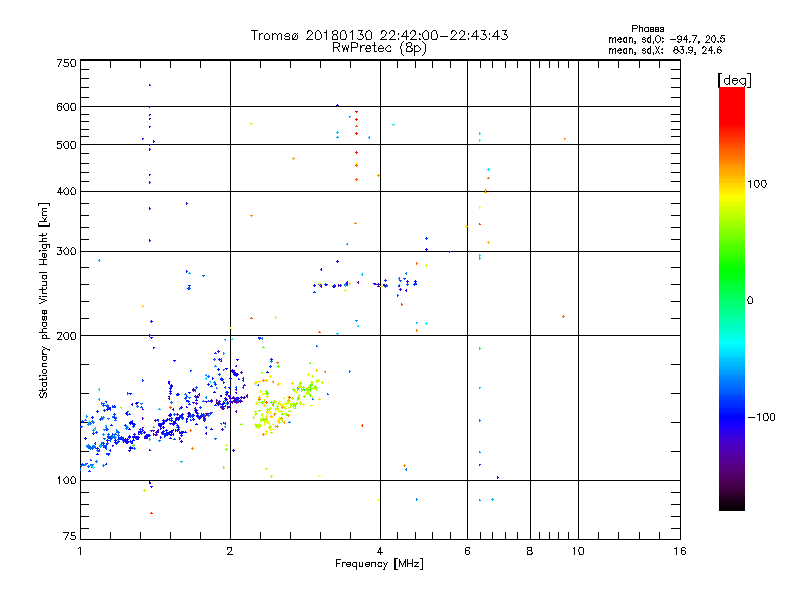This screenshot has height=600, width=800.
Task: Click the mean, sd,X value line
Action: coord(665,51)
